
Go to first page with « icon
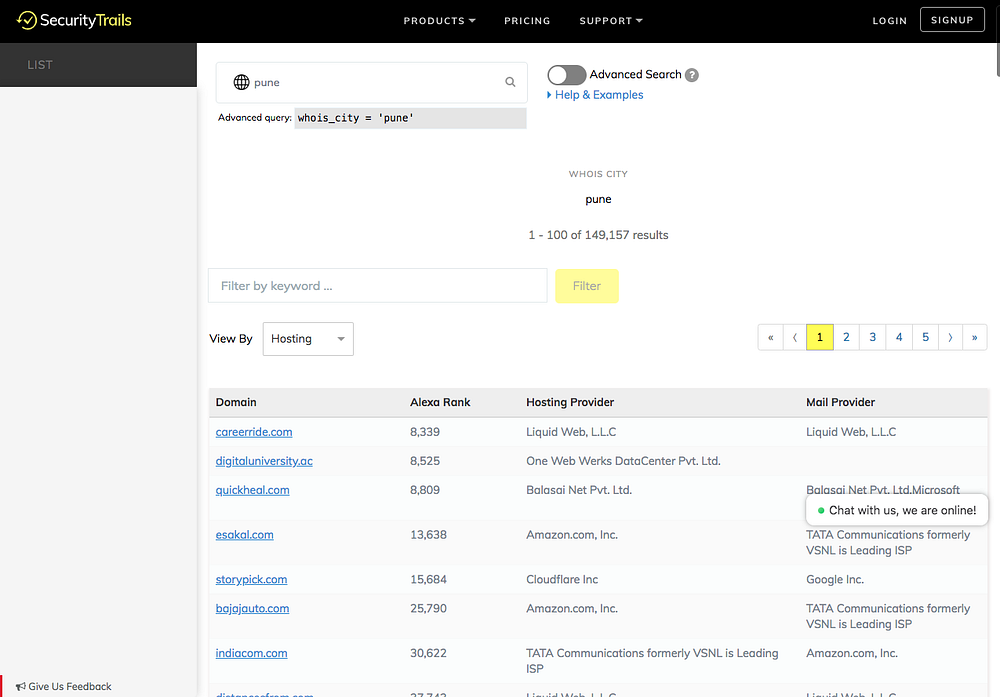point(770,337)
